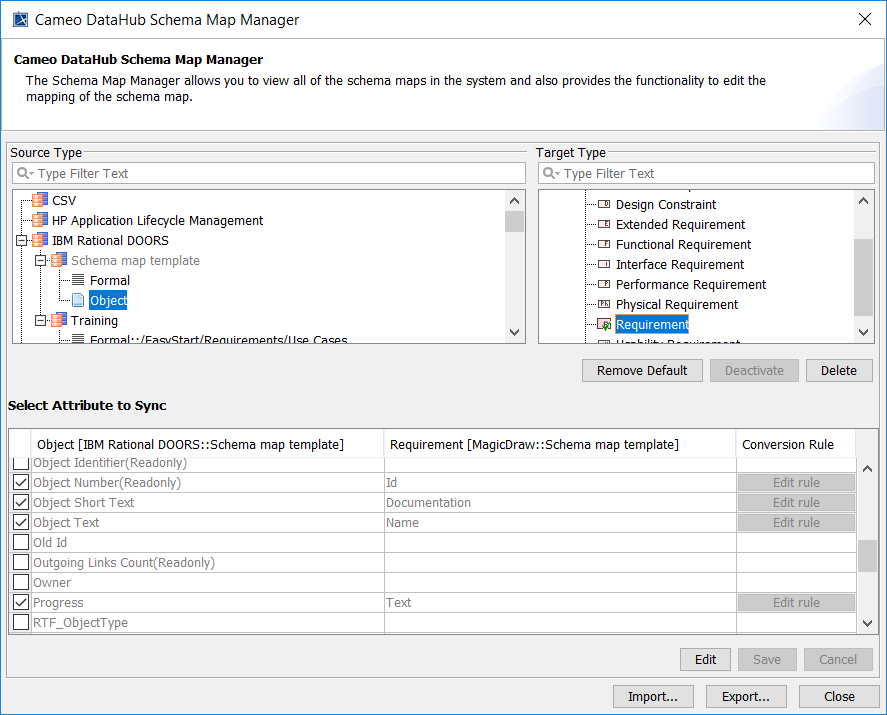Click the Design Constraint type icon
Viewport: 887px width, 715px height.
(604, 205)
